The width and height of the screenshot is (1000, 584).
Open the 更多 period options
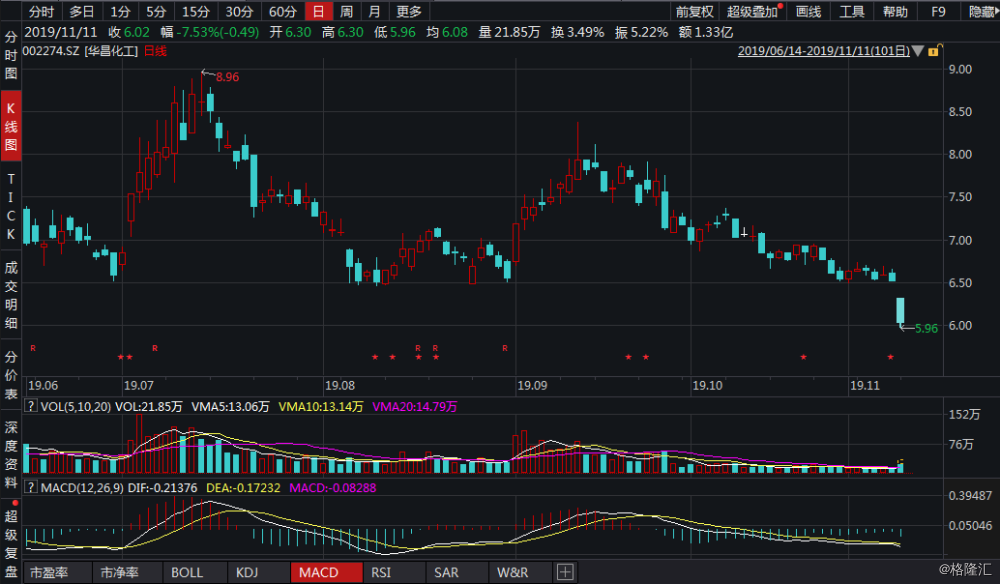click(409, 11)
